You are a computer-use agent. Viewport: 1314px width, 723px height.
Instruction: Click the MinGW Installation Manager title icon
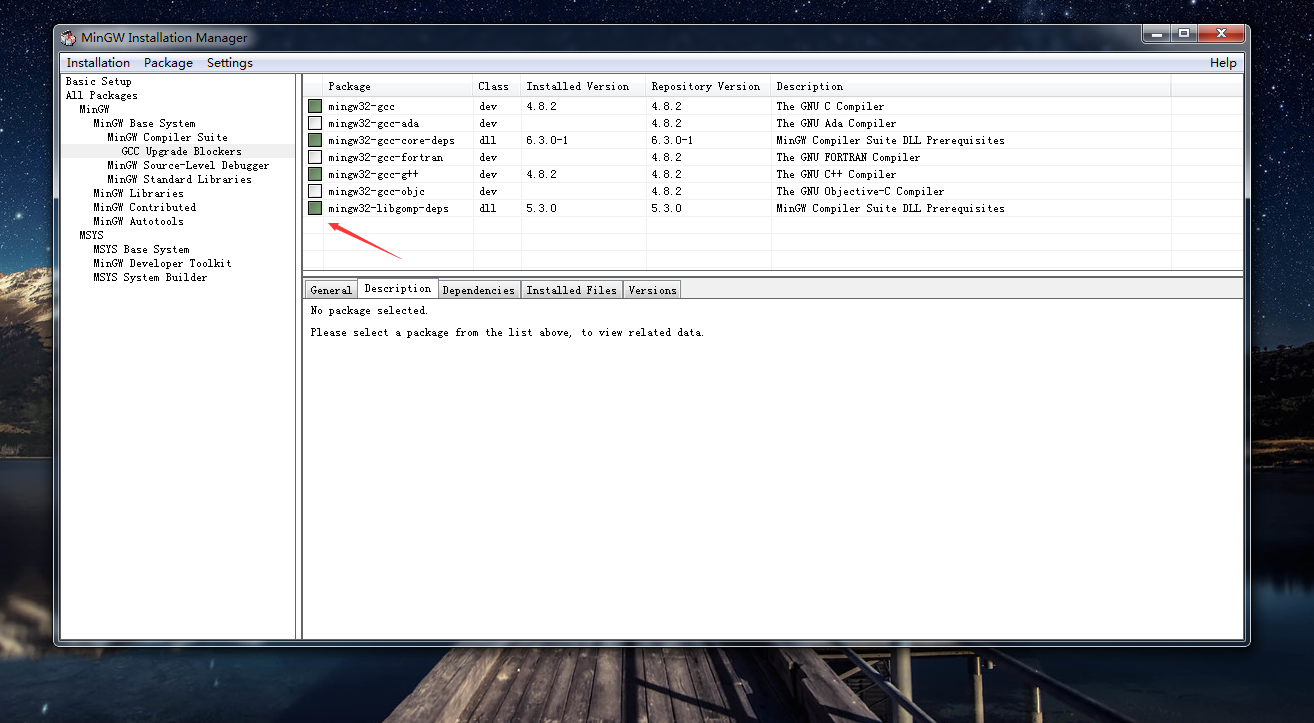[x=68, y=38]
